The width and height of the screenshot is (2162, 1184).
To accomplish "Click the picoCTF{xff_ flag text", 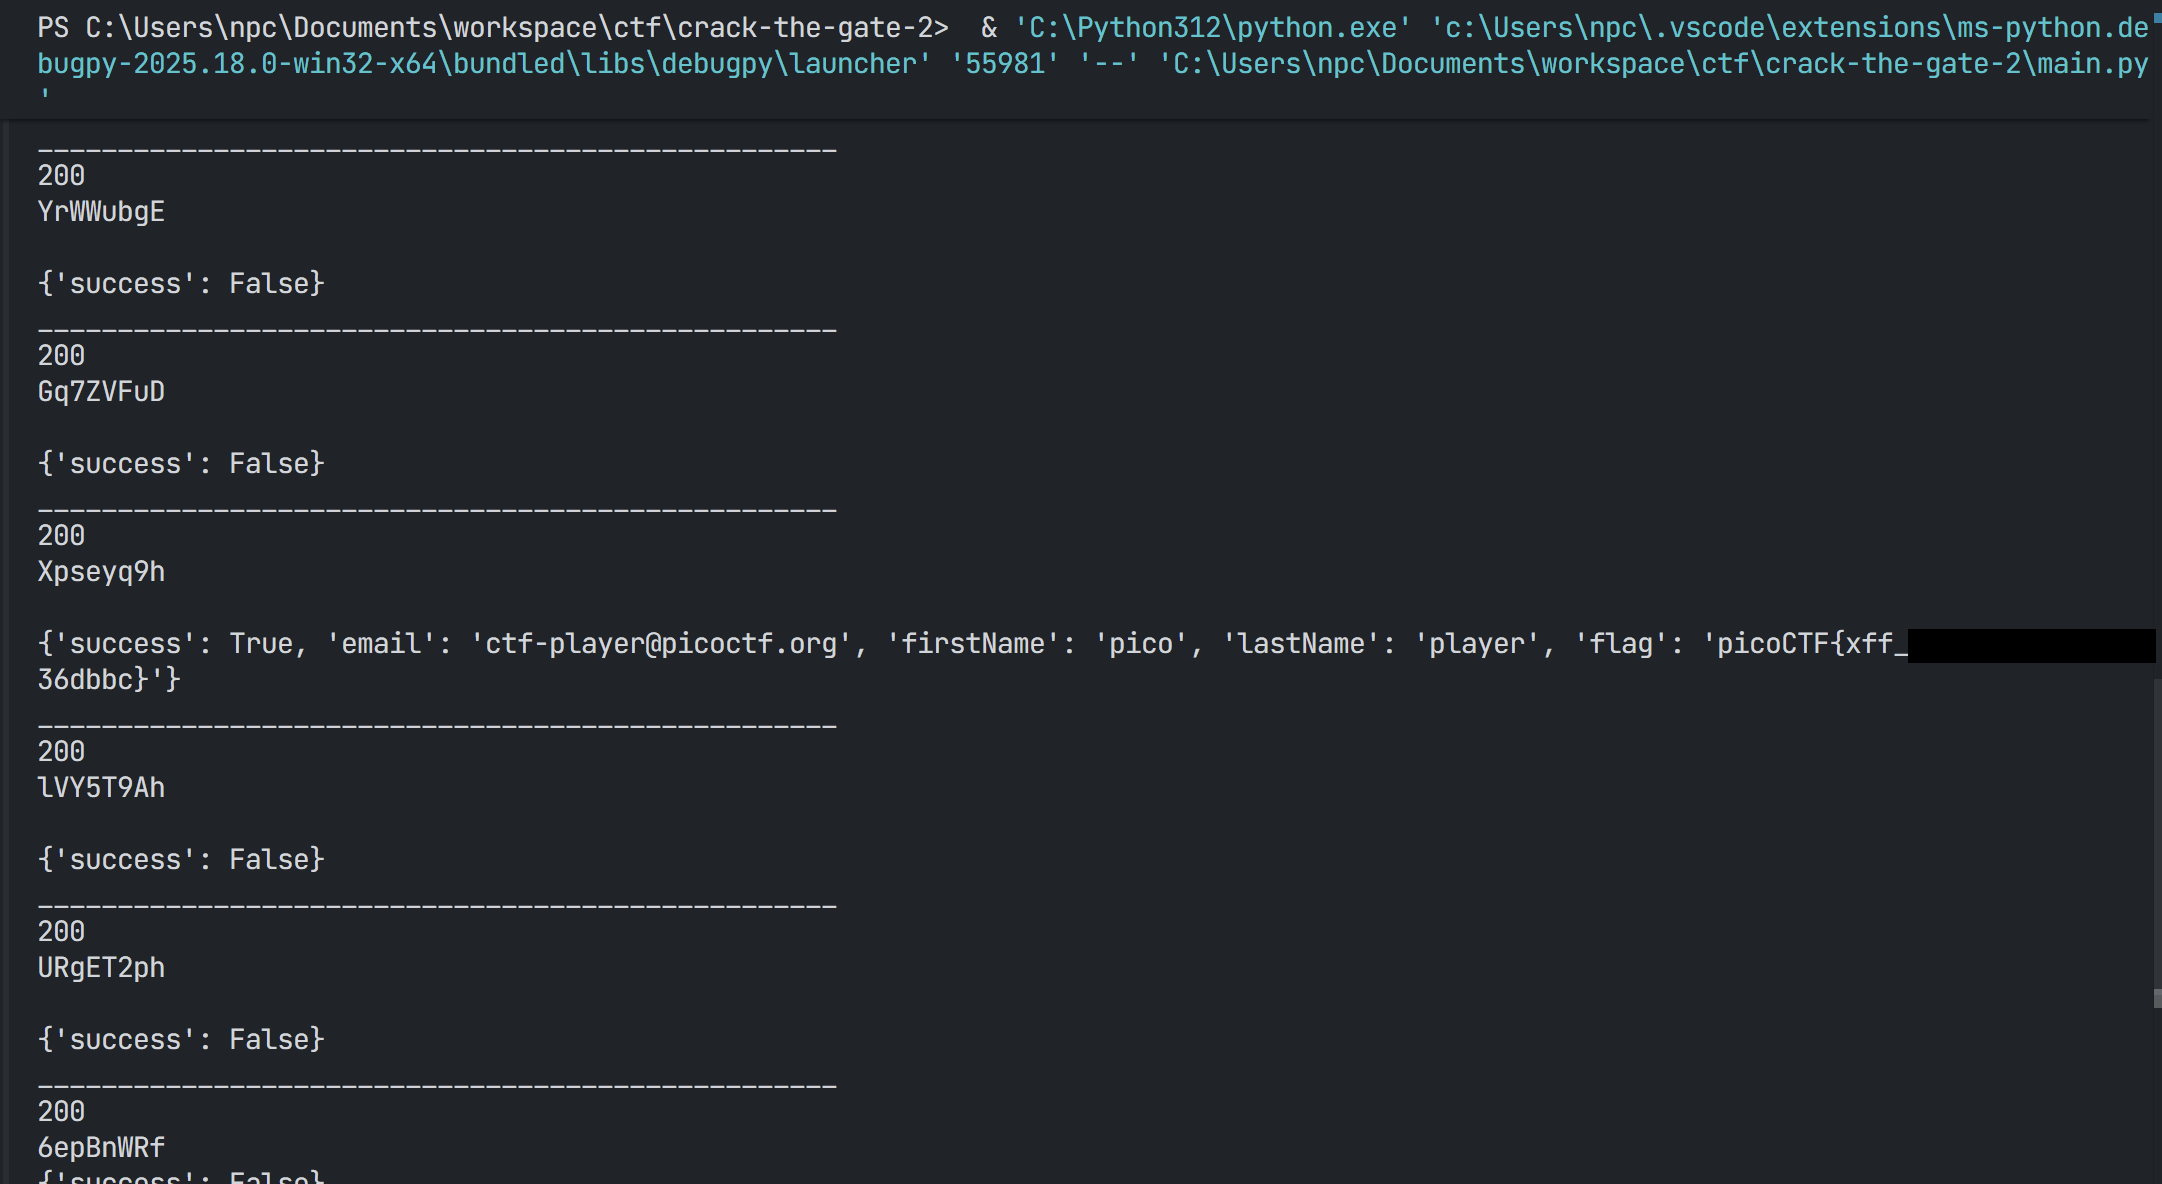I will point(1810,644).
